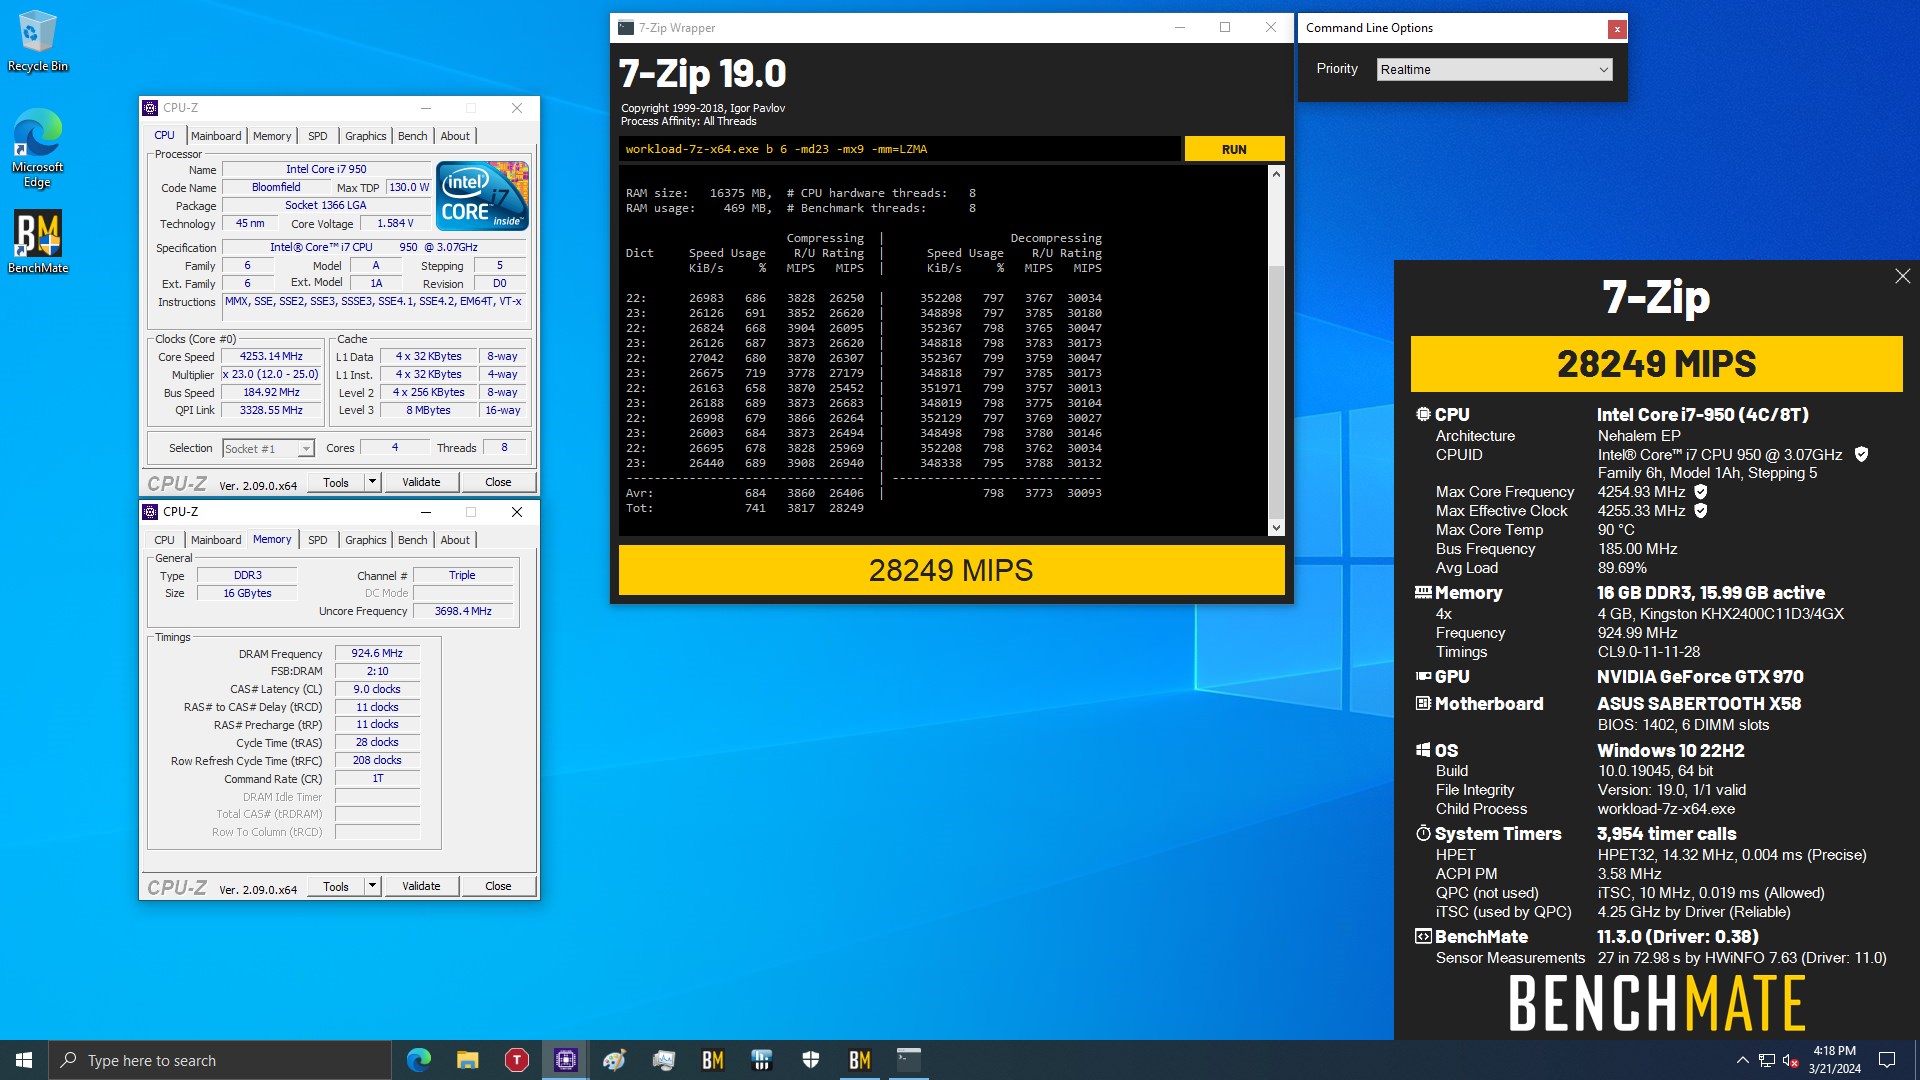Viewport: 1920px width, 1080px height.
Task: Click the 7-Zip output scrollbar thumb
Action: coord(1276,390)
